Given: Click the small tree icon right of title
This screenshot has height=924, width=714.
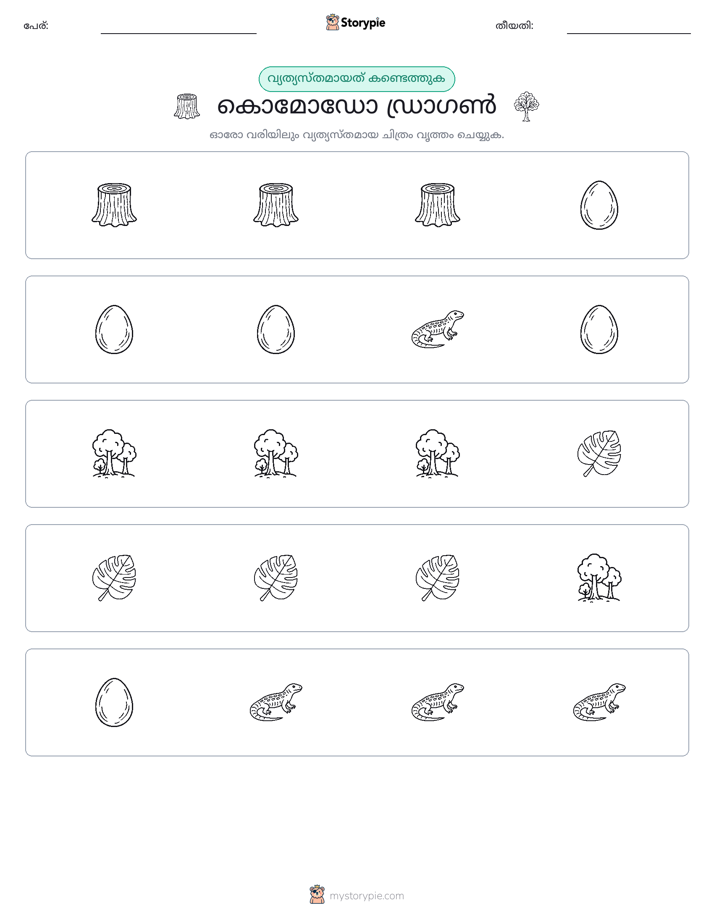Looking at the screenshot, I should coord(526,106).
